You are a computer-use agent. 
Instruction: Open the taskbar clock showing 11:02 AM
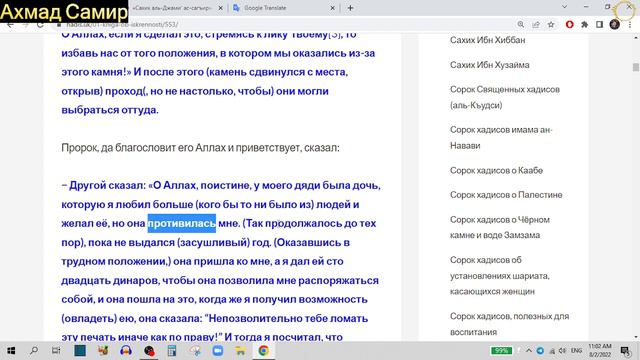tap(600, 351)
